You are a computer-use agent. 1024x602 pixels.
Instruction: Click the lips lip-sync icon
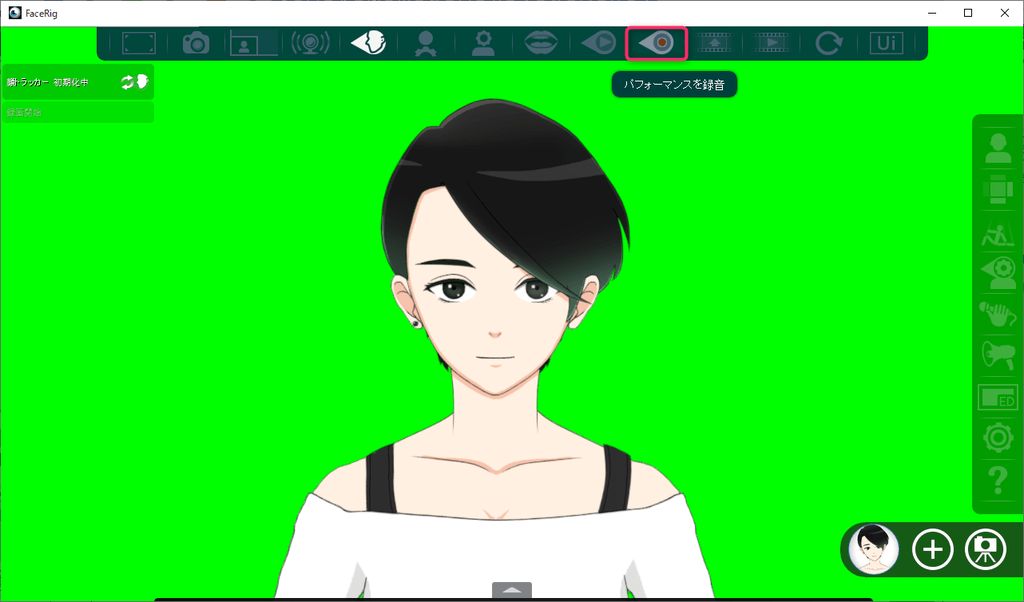tap(541, 43)
